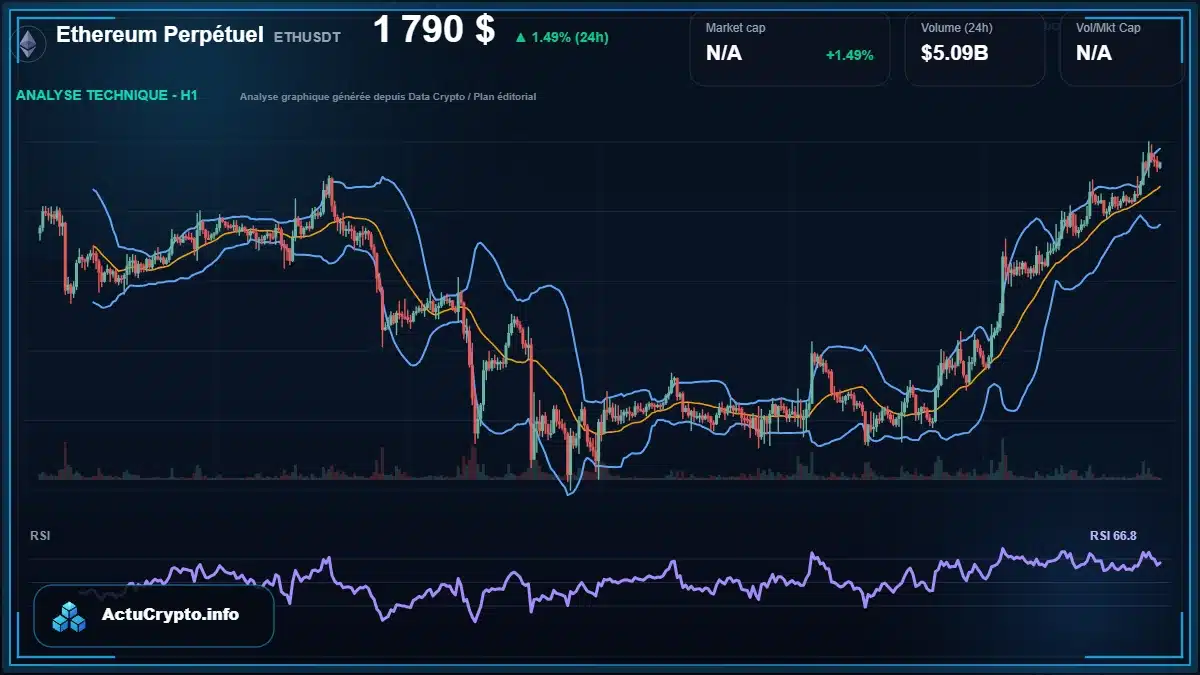Click the Analyse graphique générée subtitle text
Image resolution: width=1200 pixels, height=675 pixels.
[x=388, y=97]
